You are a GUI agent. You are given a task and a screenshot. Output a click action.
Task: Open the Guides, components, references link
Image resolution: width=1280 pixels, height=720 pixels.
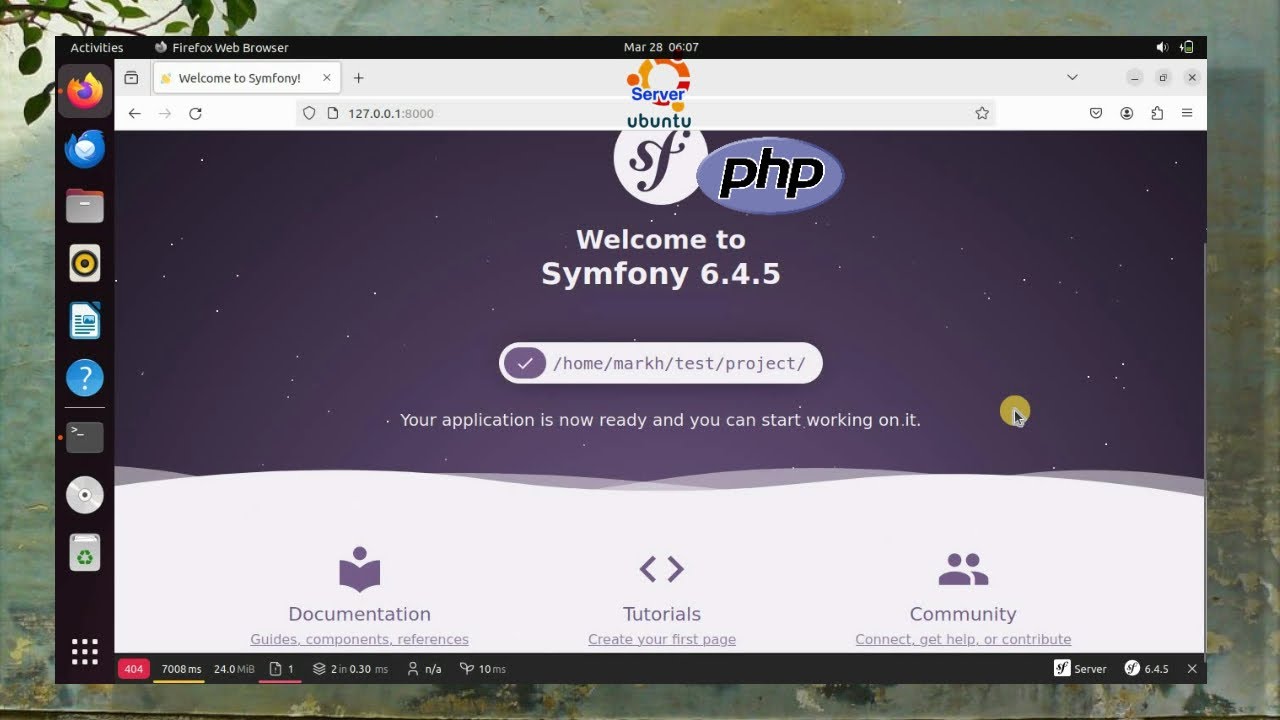pyautogui.click(x=359, y=639)
